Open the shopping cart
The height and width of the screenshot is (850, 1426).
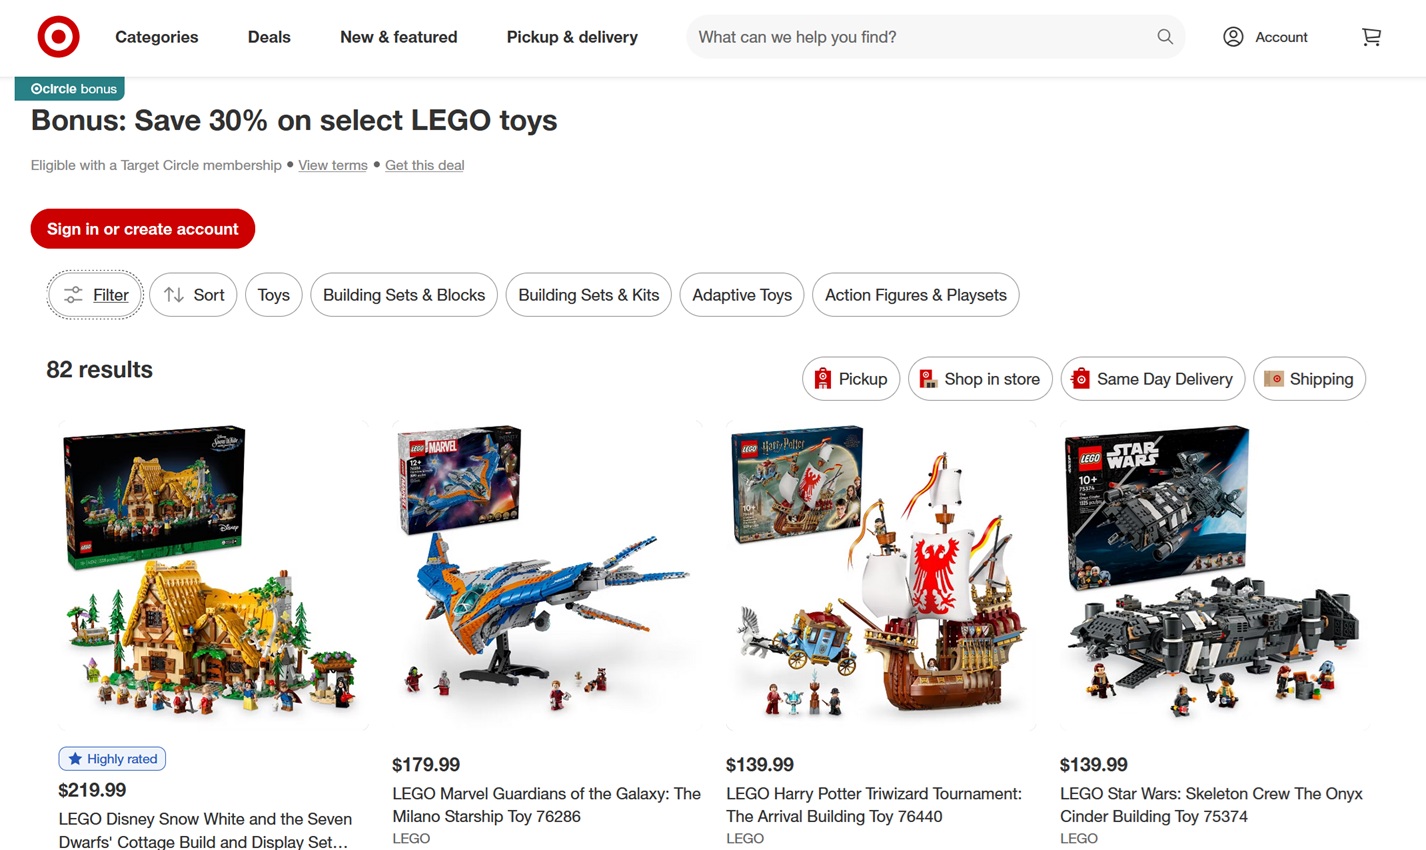point(1371,37)
